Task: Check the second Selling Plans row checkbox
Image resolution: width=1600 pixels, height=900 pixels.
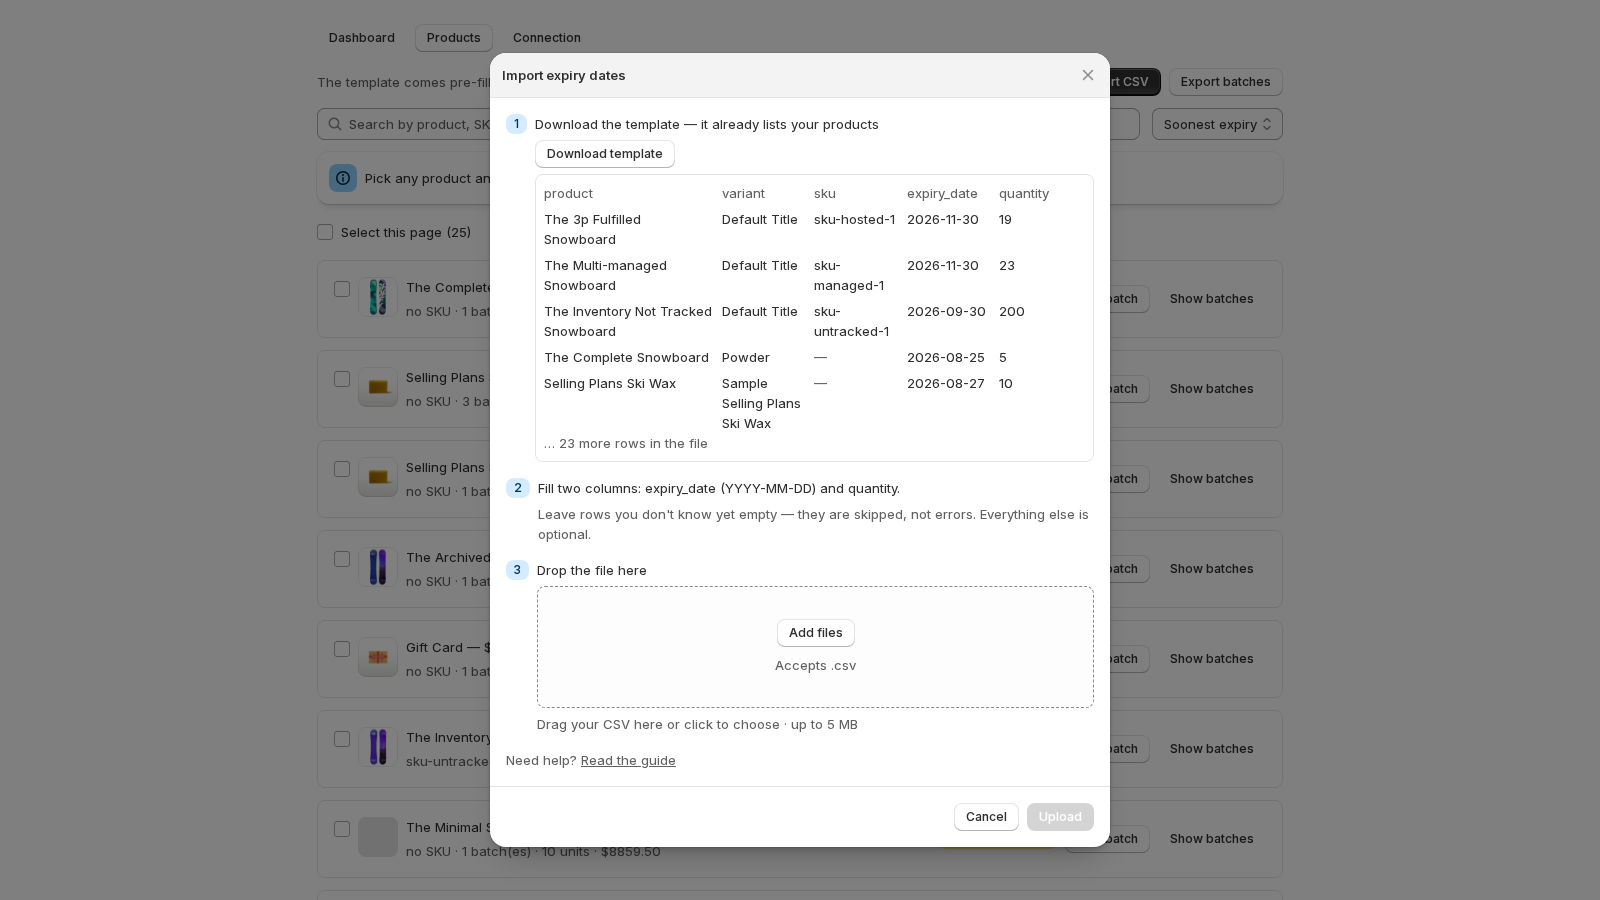Action: pyautogui.click(x=342, y=469)
